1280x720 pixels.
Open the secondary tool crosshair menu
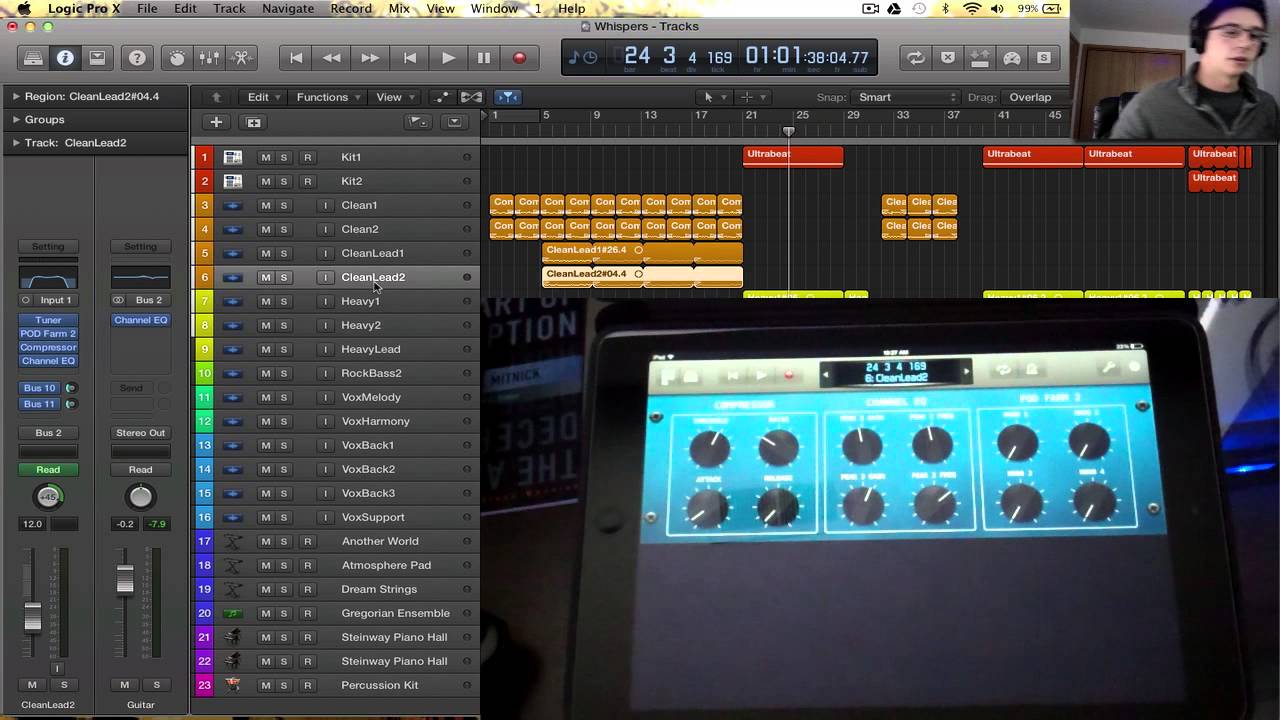click(x=752, y=97)
